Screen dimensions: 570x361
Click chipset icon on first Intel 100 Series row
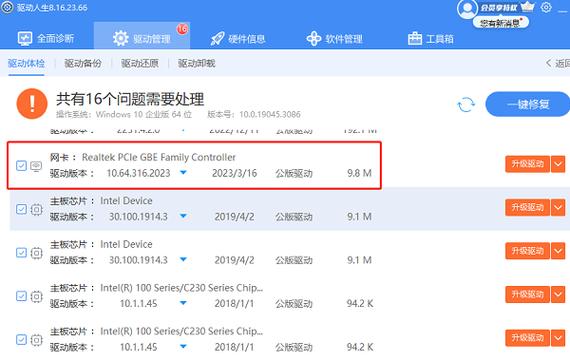click(36, 296)
